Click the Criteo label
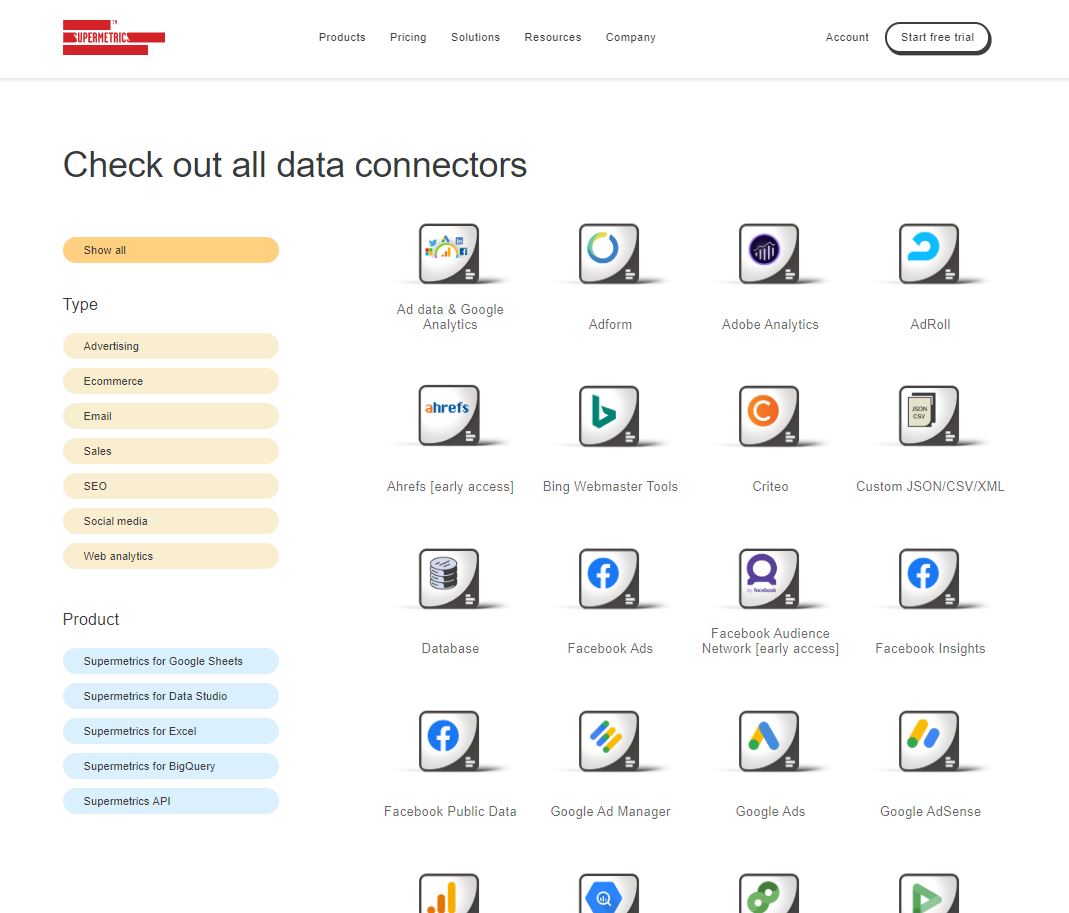Screen dimensions: 1069x913 (x=770, y=487)
